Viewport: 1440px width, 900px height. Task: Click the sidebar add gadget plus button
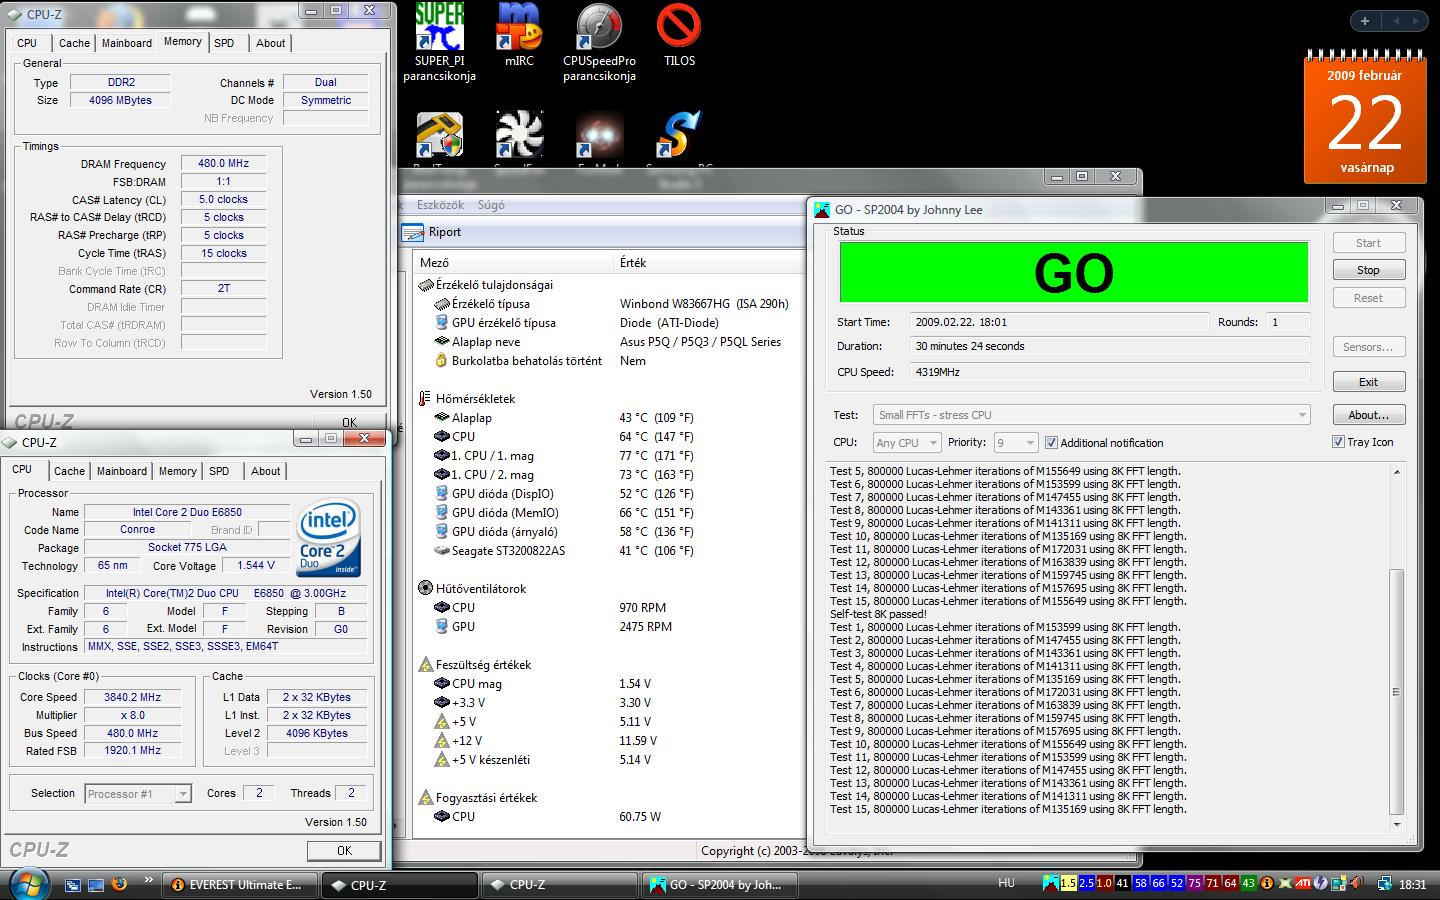pos(1365,20)
